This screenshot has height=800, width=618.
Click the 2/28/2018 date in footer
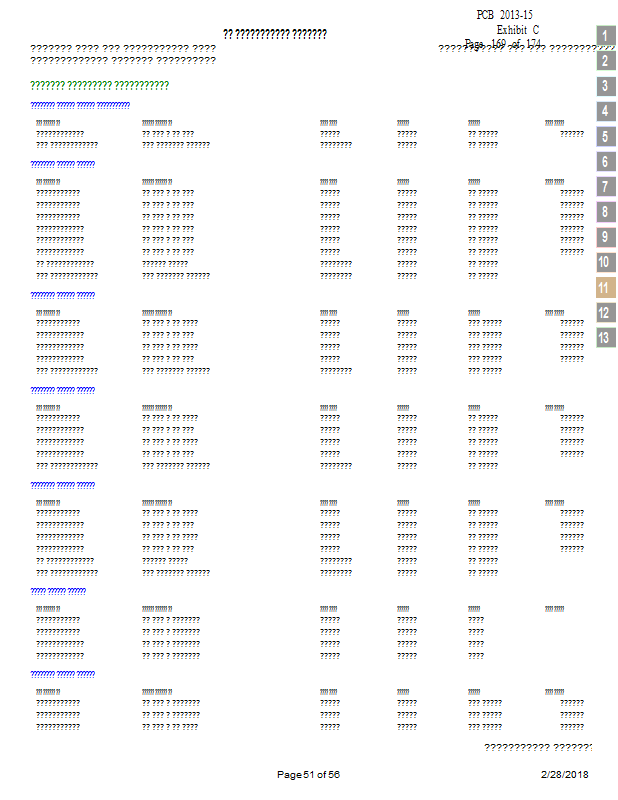click(x=564, y=775)
